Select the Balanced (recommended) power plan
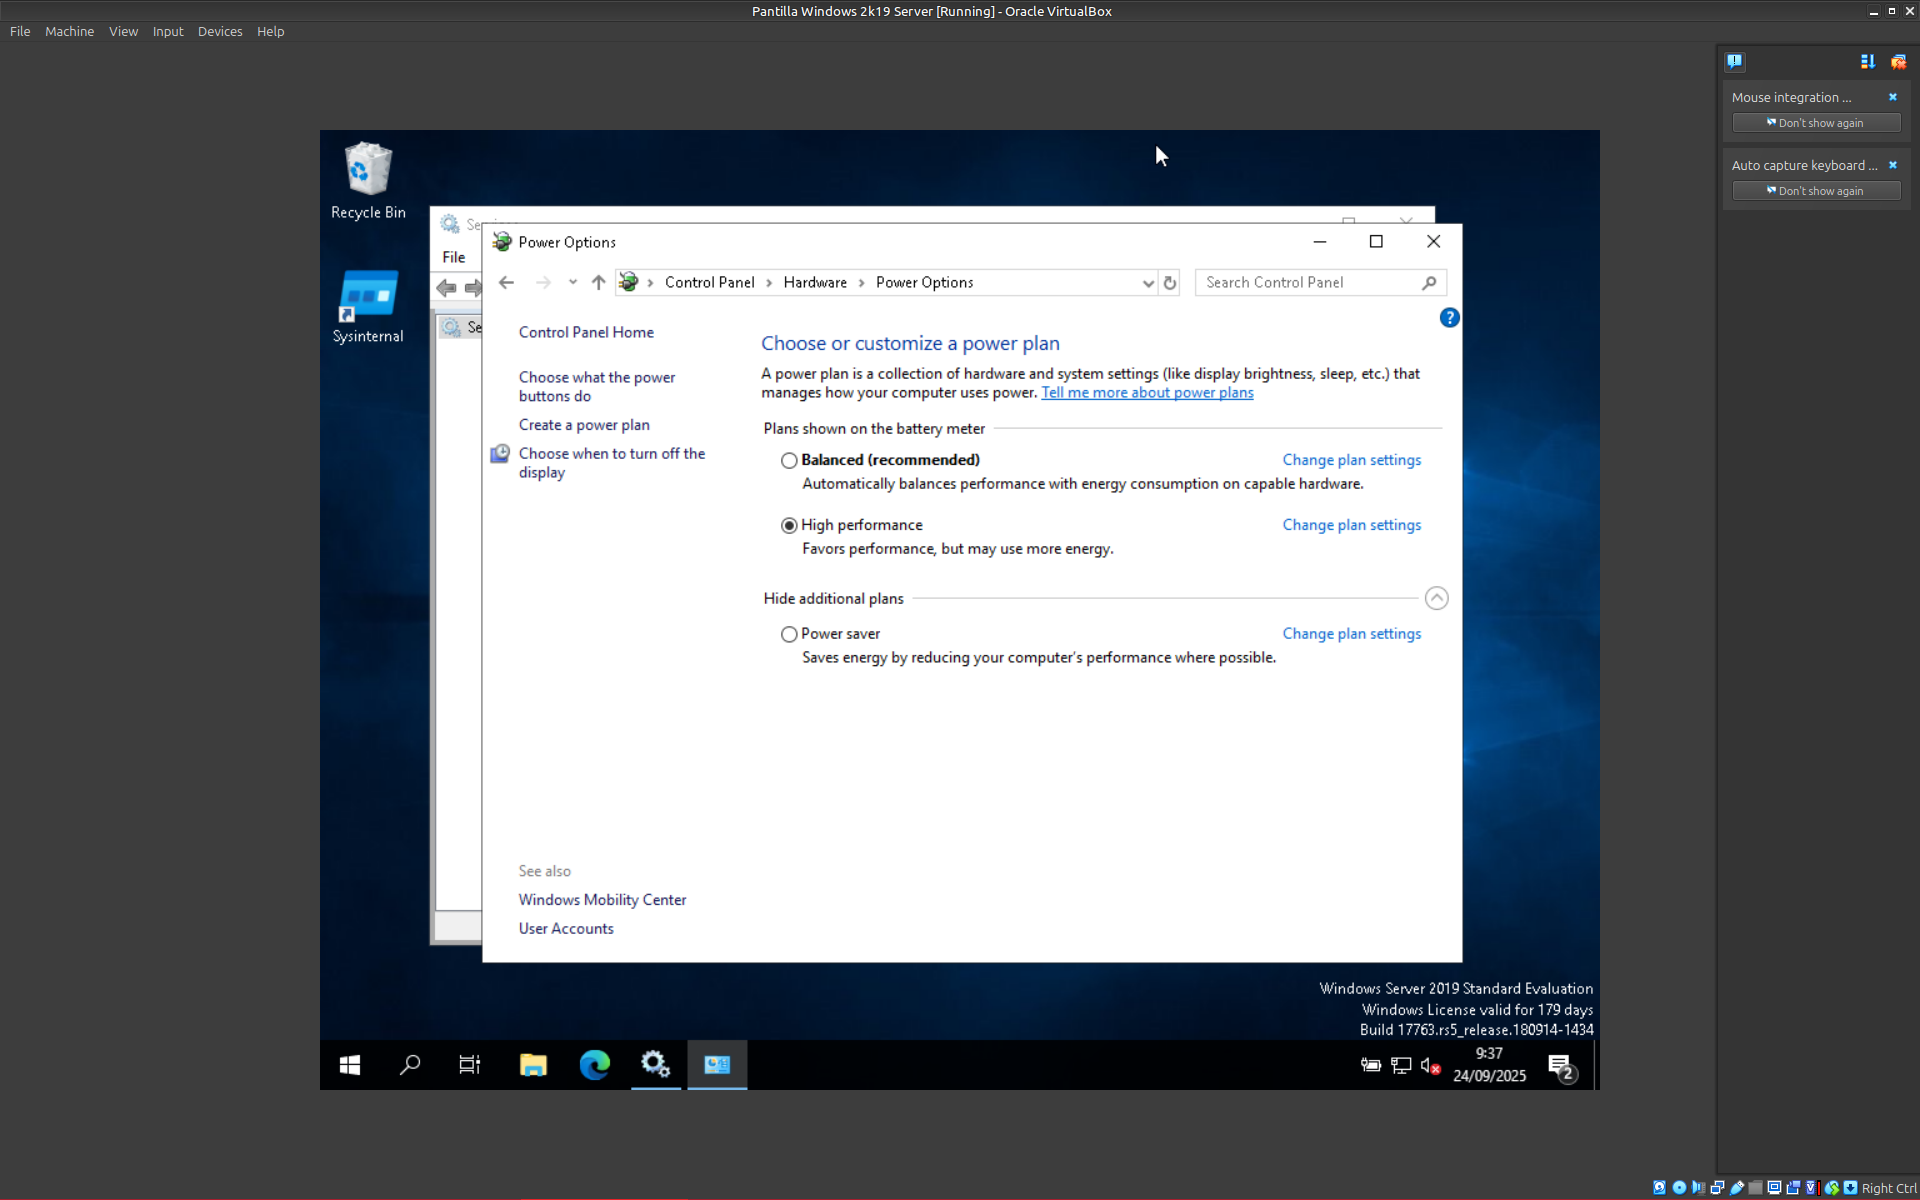The image size is (1920, 1200). pyautogui.click(x=789, y=461)
